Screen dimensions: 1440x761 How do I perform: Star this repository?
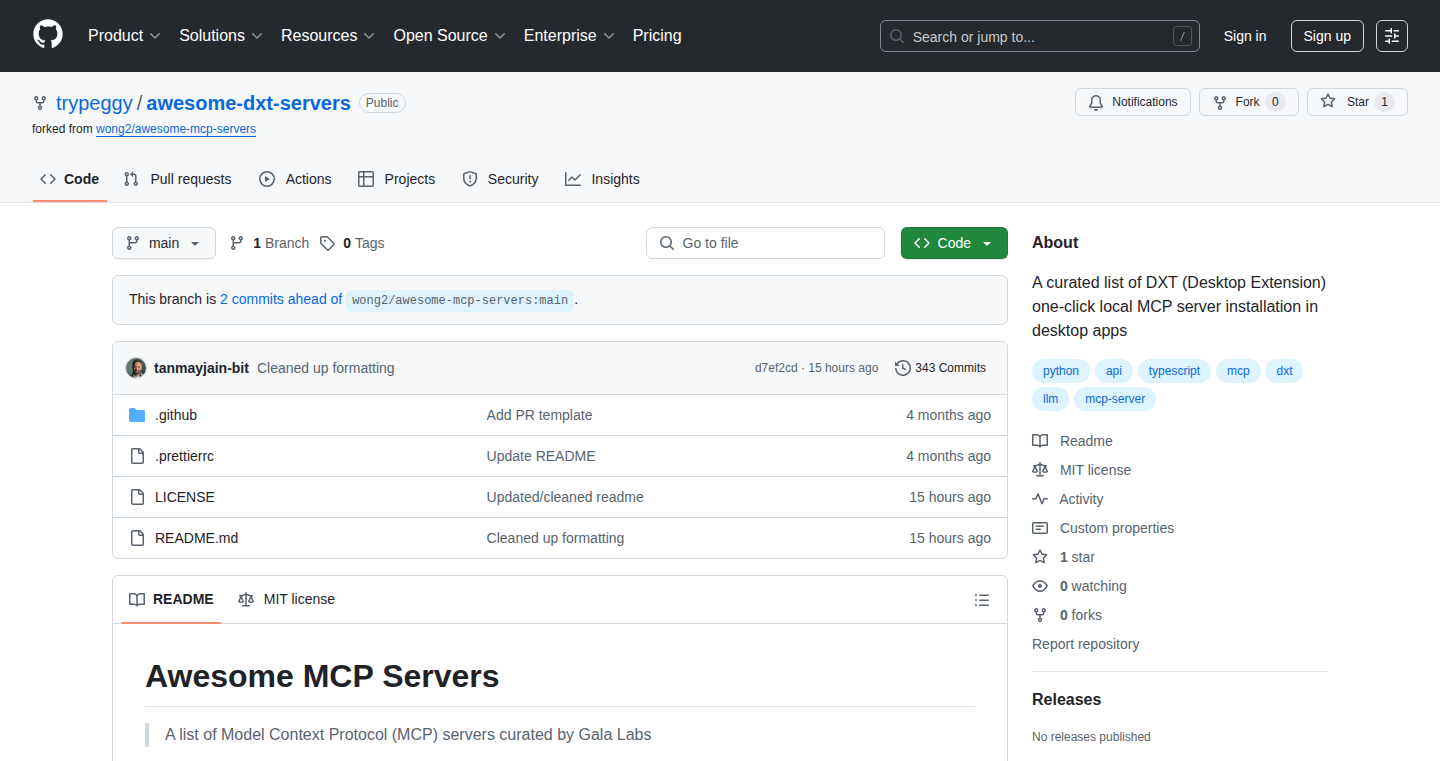click(x=1357, y=102)
